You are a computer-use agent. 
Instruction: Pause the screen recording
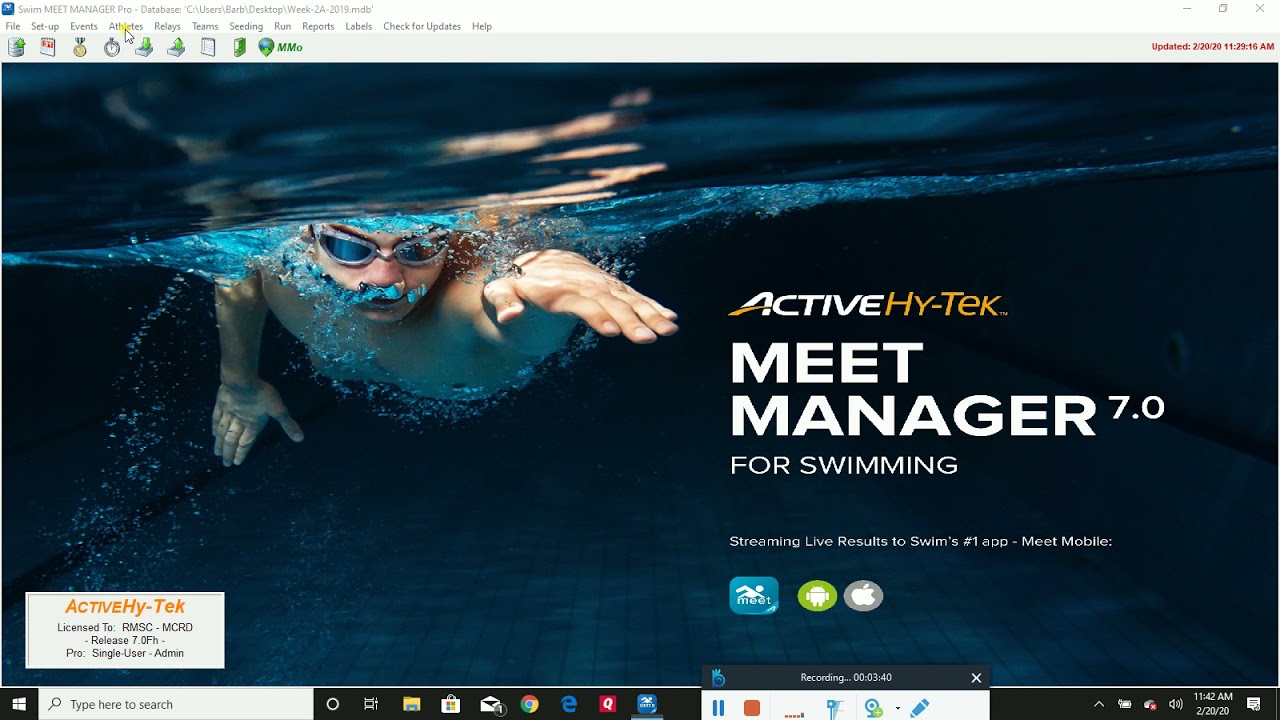718,708
